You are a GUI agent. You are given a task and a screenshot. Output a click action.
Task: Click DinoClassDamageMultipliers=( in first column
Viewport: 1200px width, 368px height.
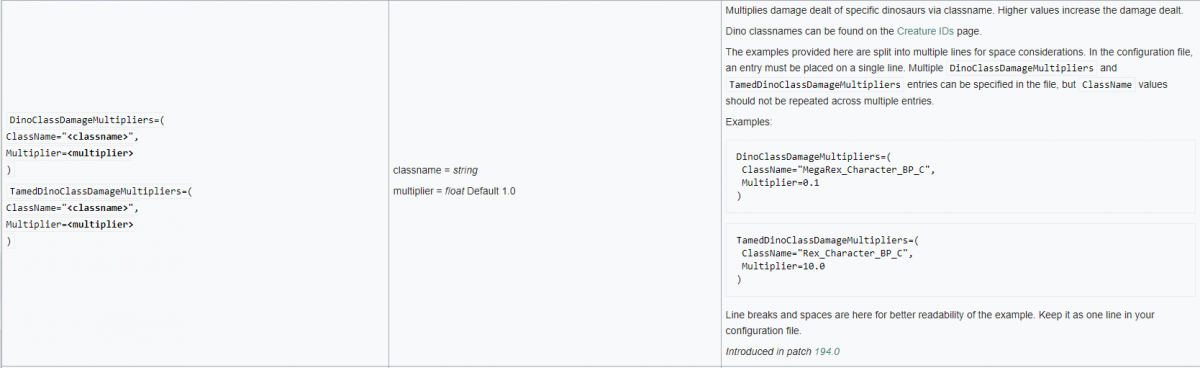point(86,120)
